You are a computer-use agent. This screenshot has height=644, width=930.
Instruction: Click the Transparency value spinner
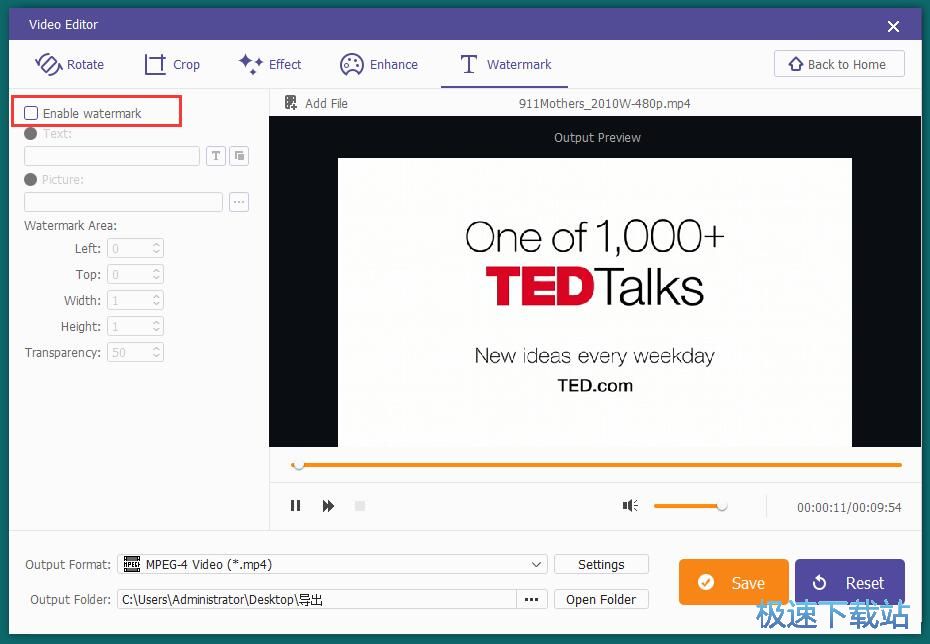pyautogui.click(x=135, y=353)
